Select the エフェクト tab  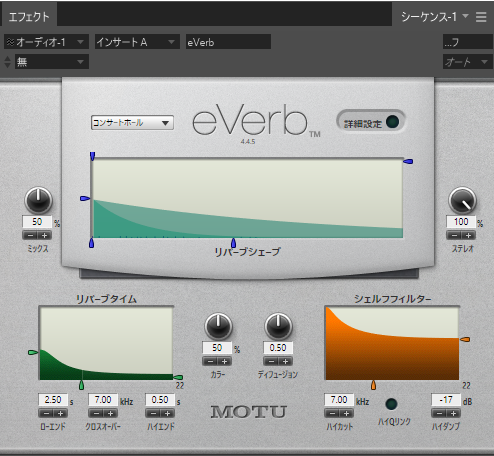[x=29, y=16]
